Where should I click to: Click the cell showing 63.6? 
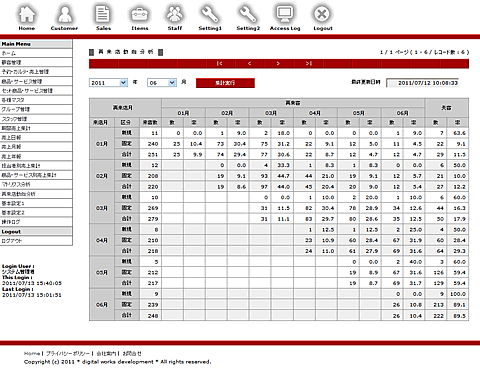coord(458,133)
